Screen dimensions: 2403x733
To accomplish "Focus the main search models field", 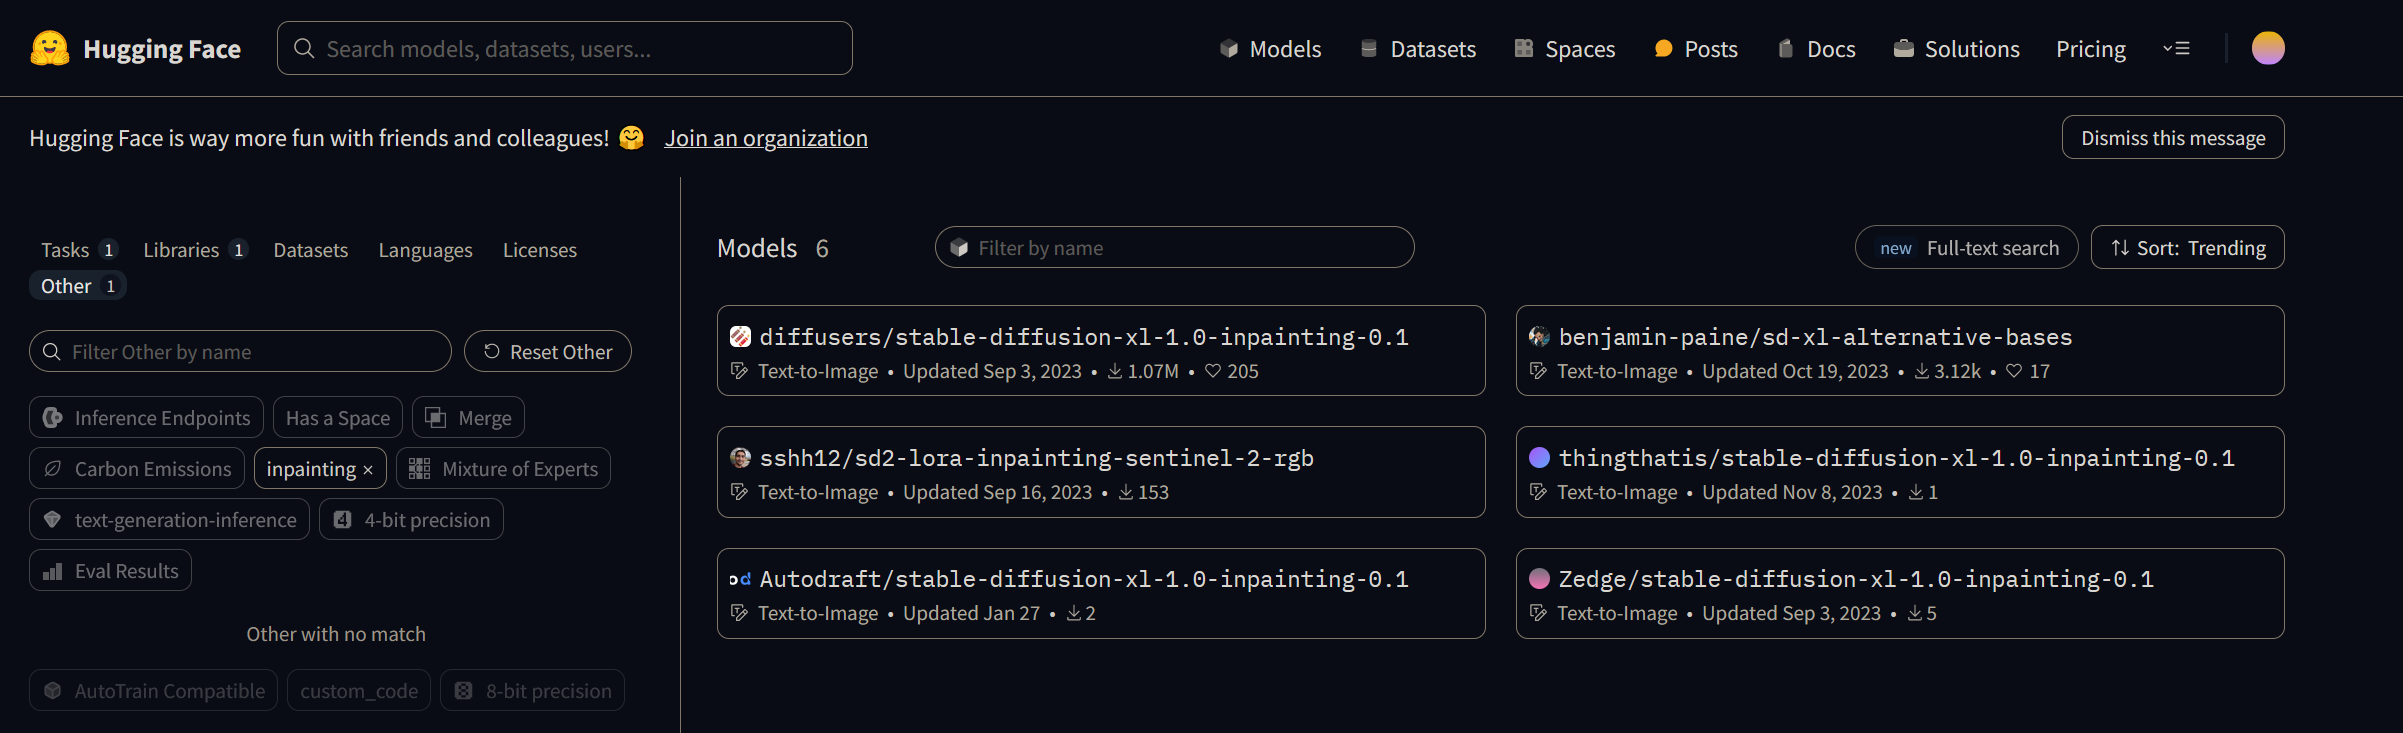I will [565, 48].
